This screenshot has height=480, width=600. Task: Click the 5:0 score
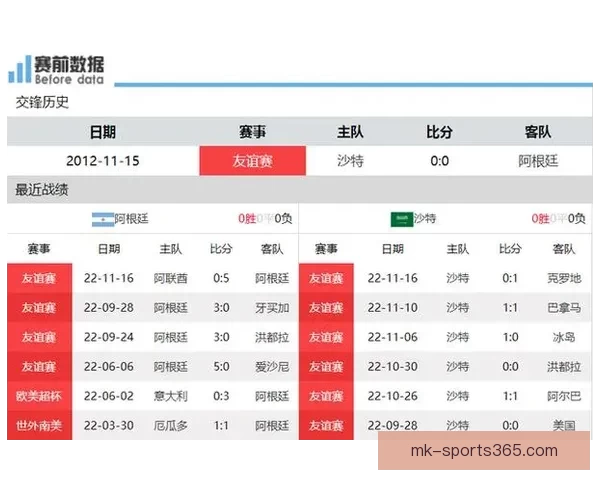click(x=221, y=367)
